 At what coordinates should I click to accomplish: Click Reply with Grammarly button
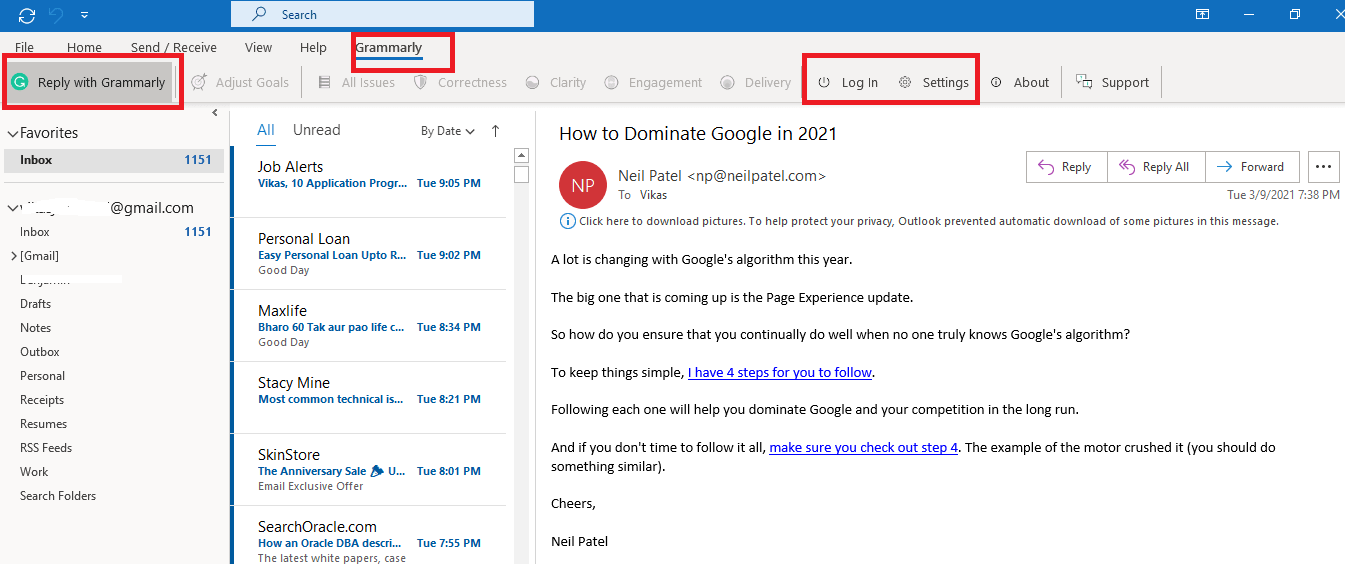[x=91, y=83]
